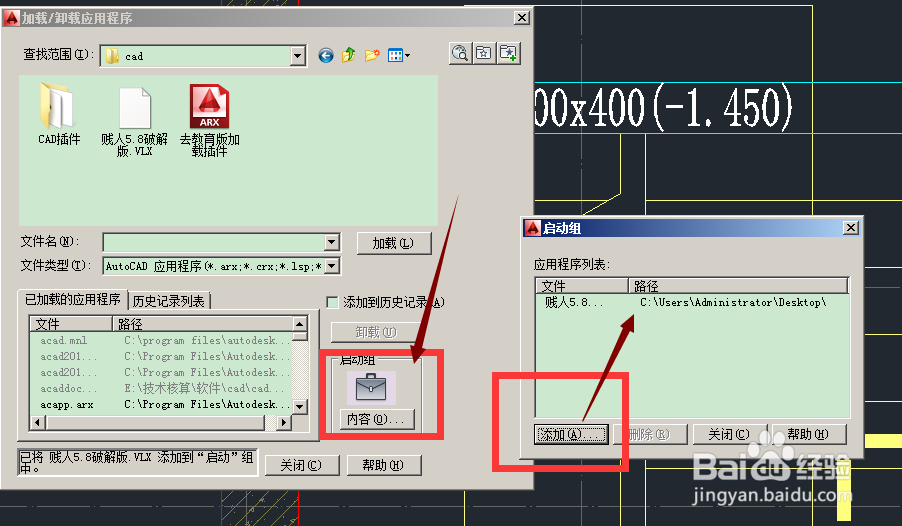Open the Views menu icon
The image size is (902, 526).
click(x=399, y=55)
